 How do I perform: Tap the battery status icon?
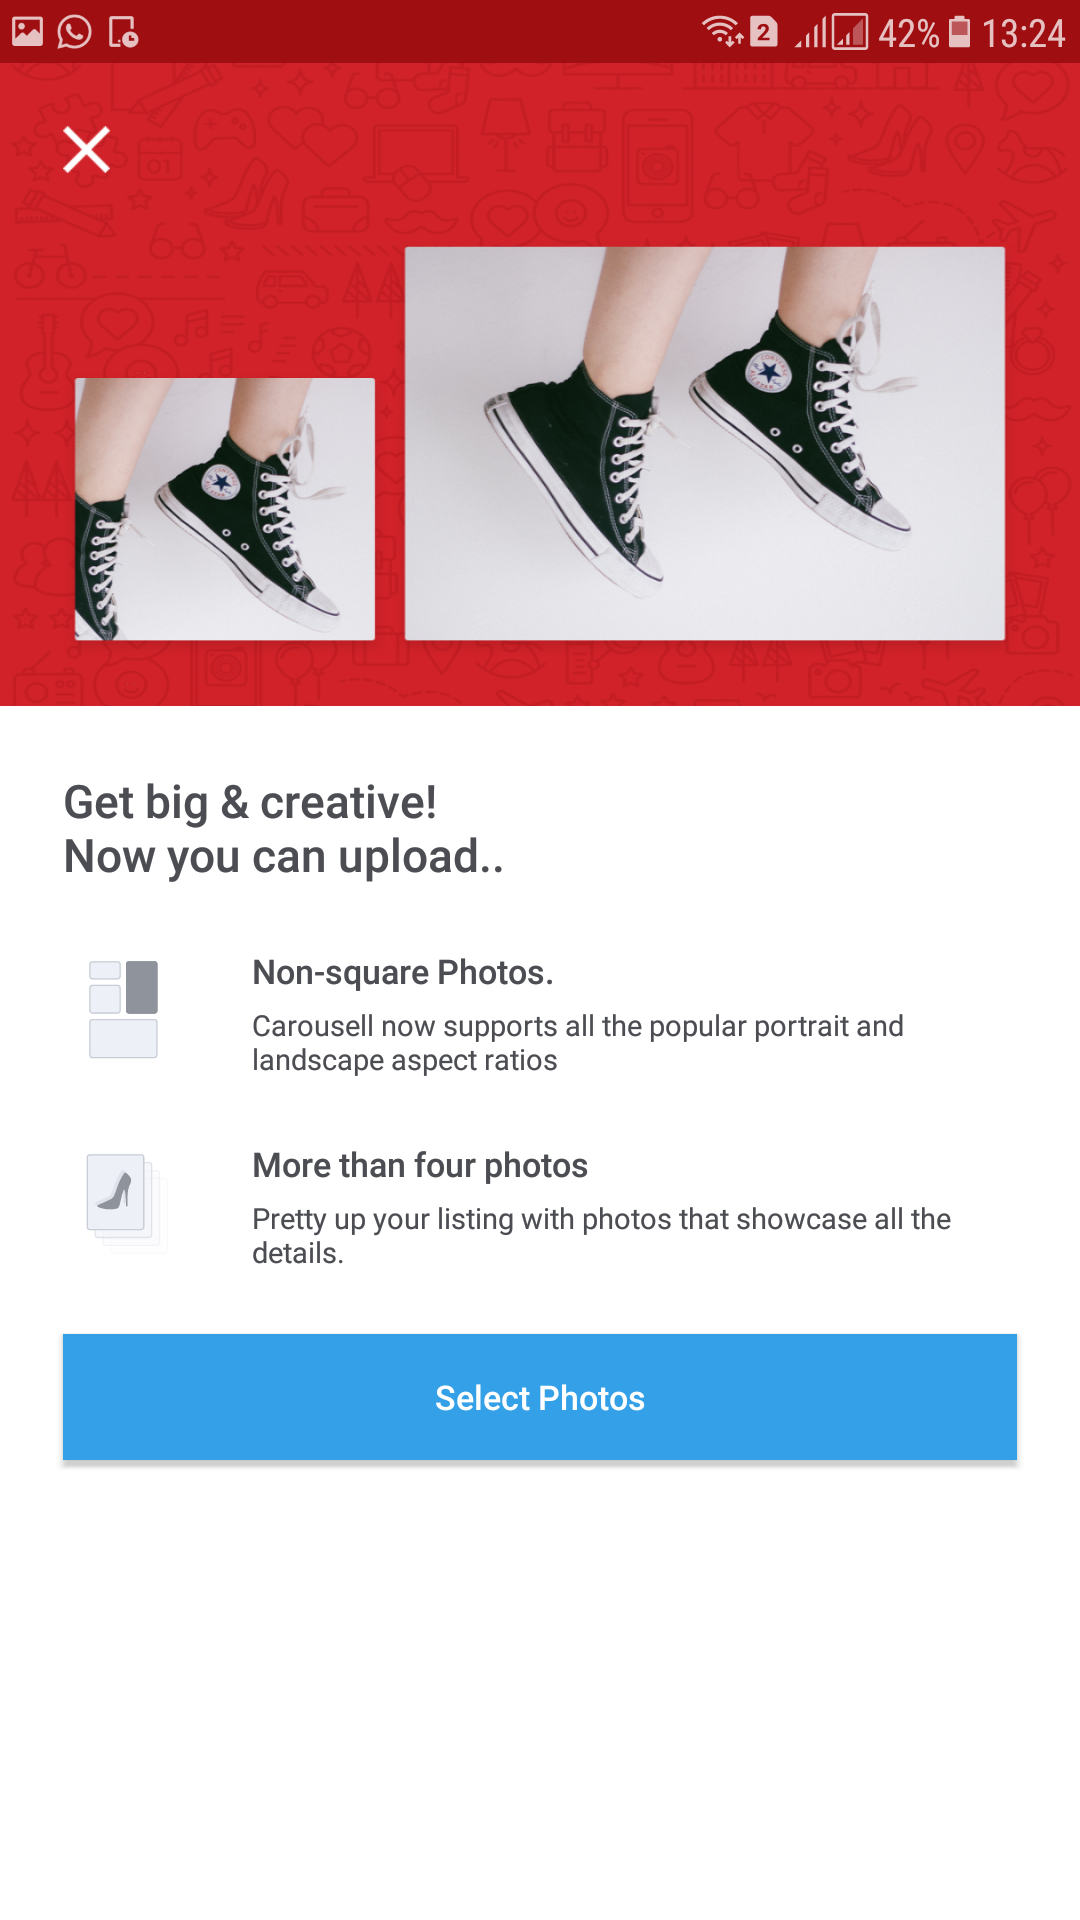click(x=959, y=32)
